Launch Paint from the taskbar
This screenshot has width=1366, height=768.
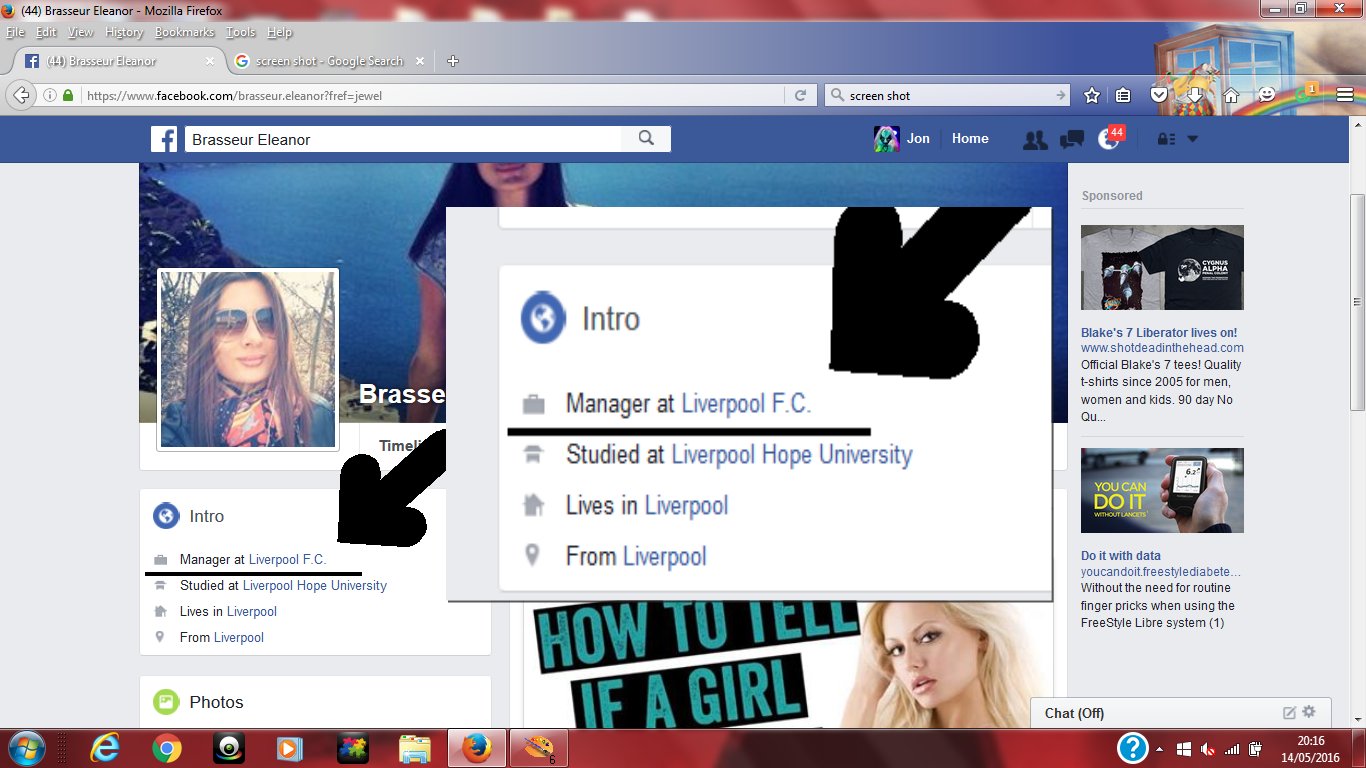[x=537, y=747]
